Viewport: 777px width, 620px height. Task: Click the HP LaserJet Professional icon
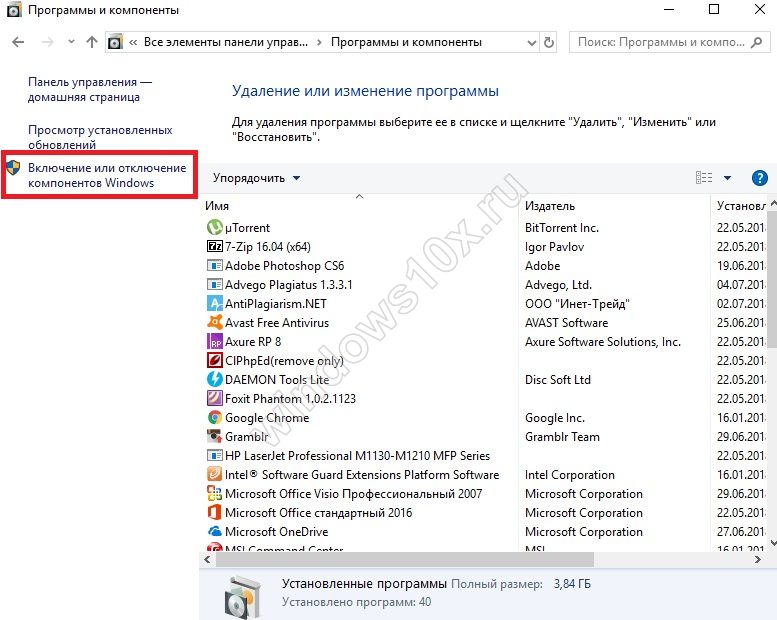pos(214,455)
